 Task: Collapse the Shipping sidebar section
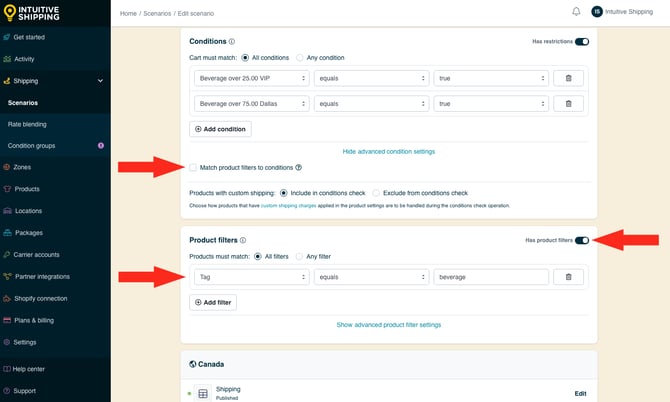coord(100,81)
